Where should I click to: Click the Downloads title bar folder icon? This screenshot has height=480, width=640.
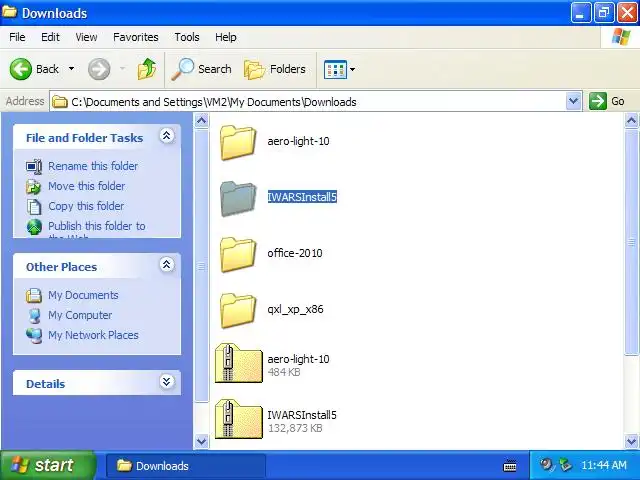click(9, 12)
